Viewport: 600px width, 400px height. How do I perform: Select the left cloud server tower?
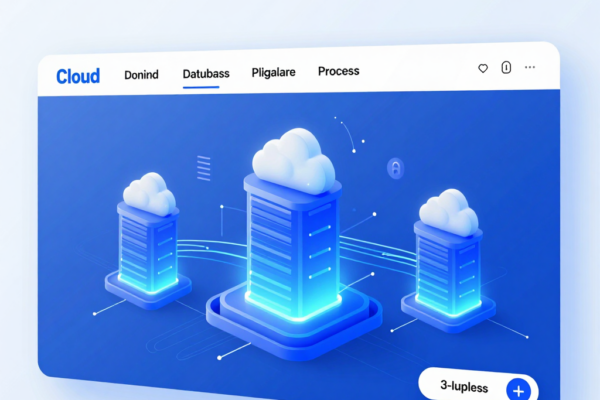(x=148, y=239)
